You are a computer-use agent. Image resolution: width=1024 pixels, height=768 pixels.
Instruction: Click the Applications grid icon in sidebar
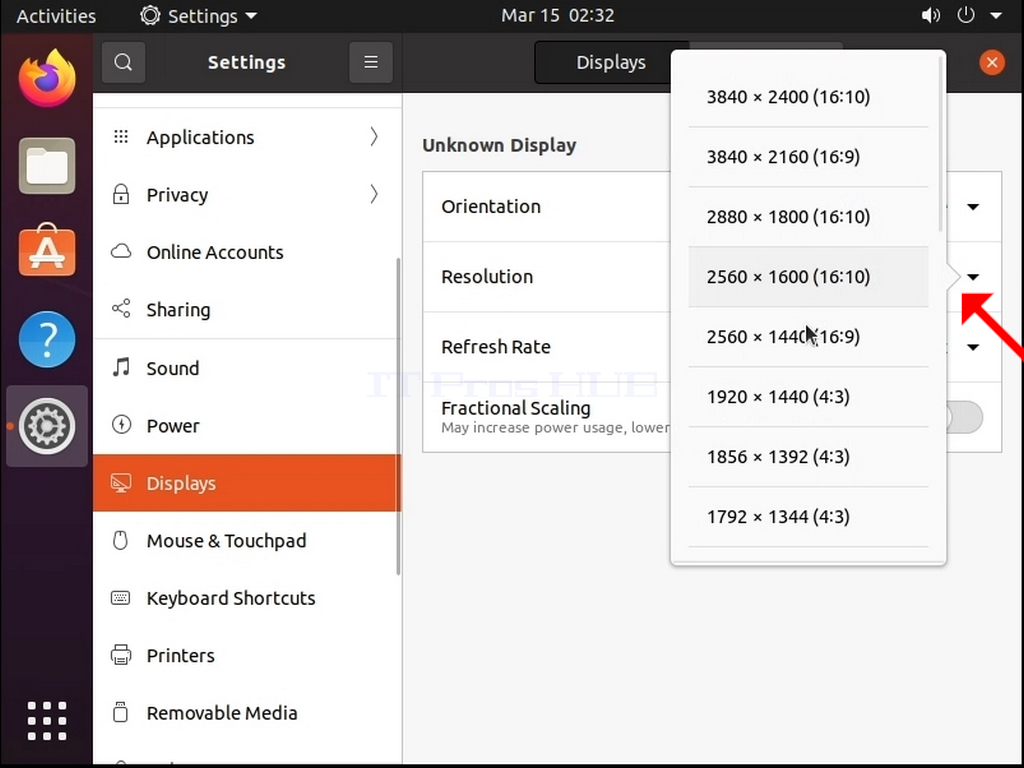coord(121,136)
